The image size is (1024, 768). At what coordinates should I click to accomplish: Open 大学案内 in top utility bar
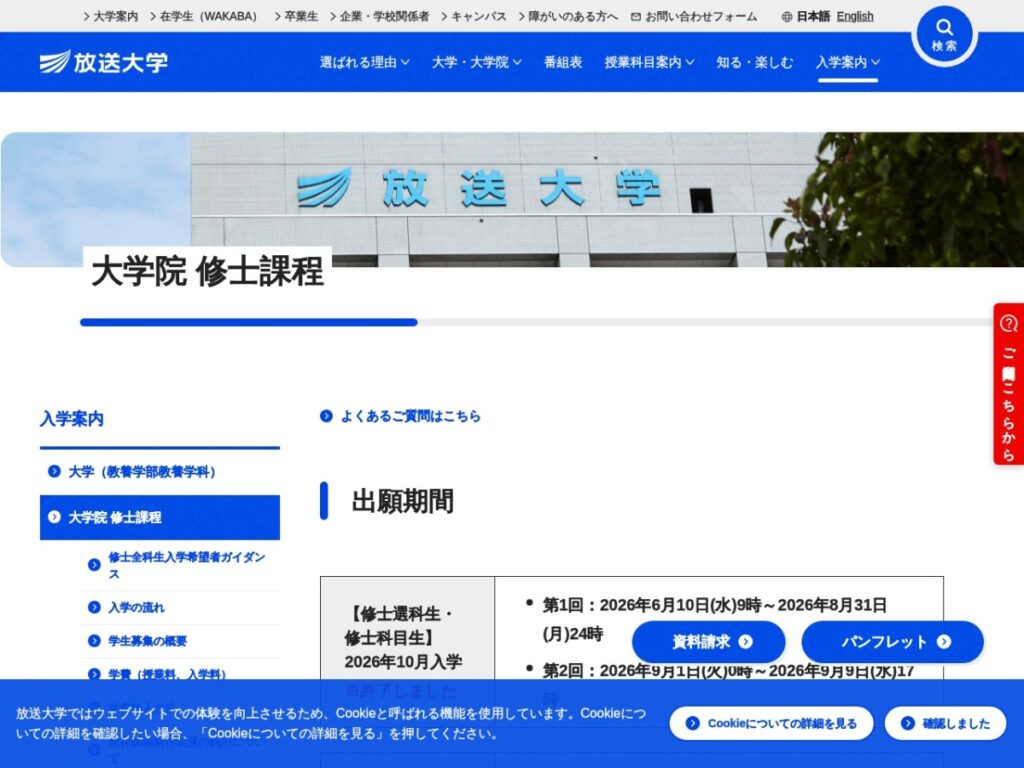tap(110, 17)
